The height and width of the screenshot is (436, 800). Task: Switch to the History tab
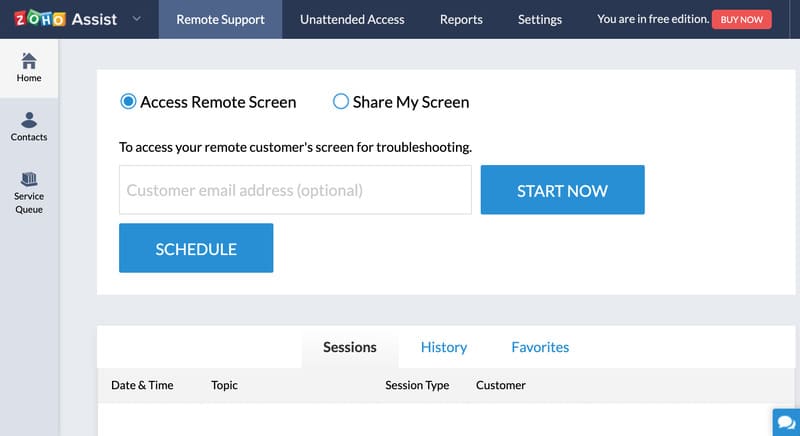[444, 347]
